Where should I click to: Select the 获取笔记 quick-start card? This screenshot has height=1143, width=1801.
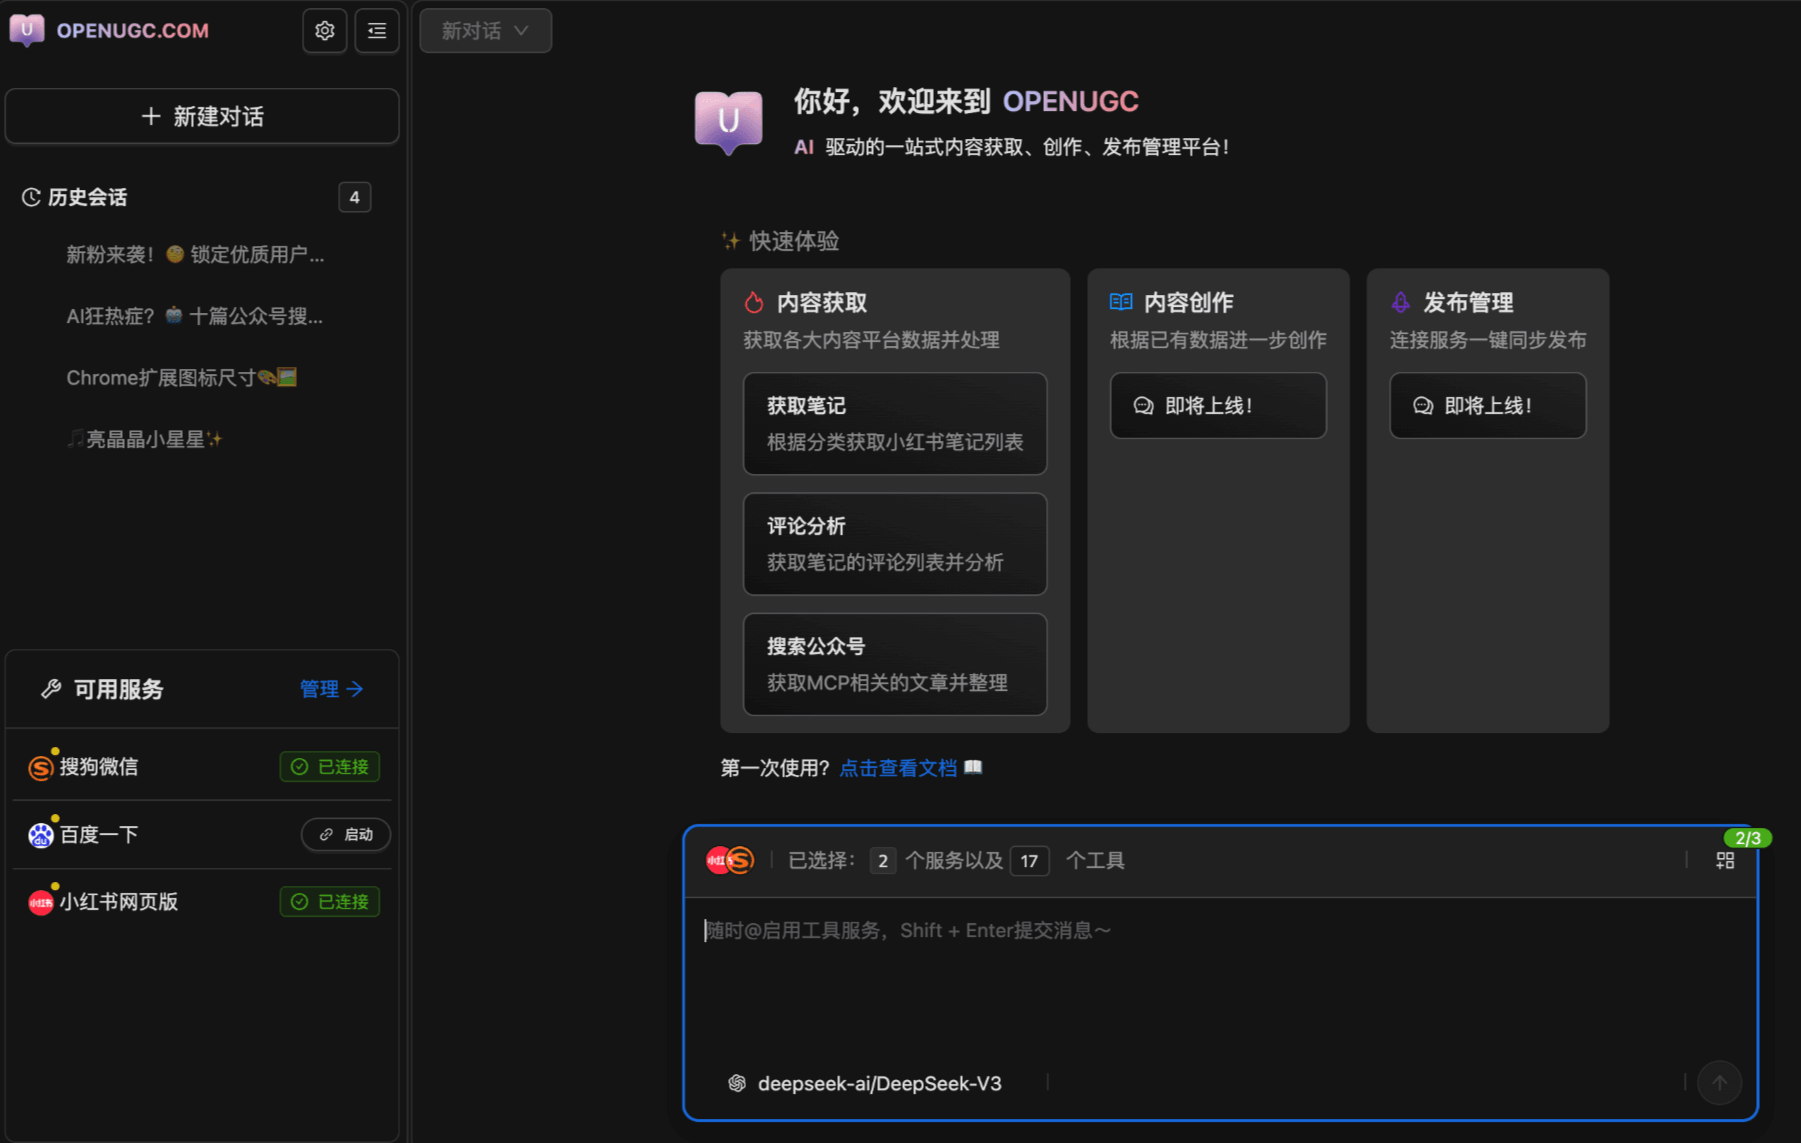(x=895, y=424)
